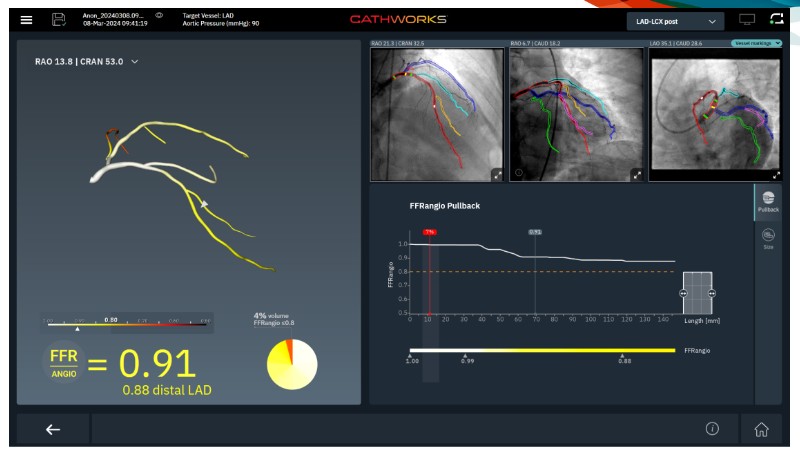Screen dimensions: 800x450
Task: Click the left handle of length window
Action: tap(684, 293)
